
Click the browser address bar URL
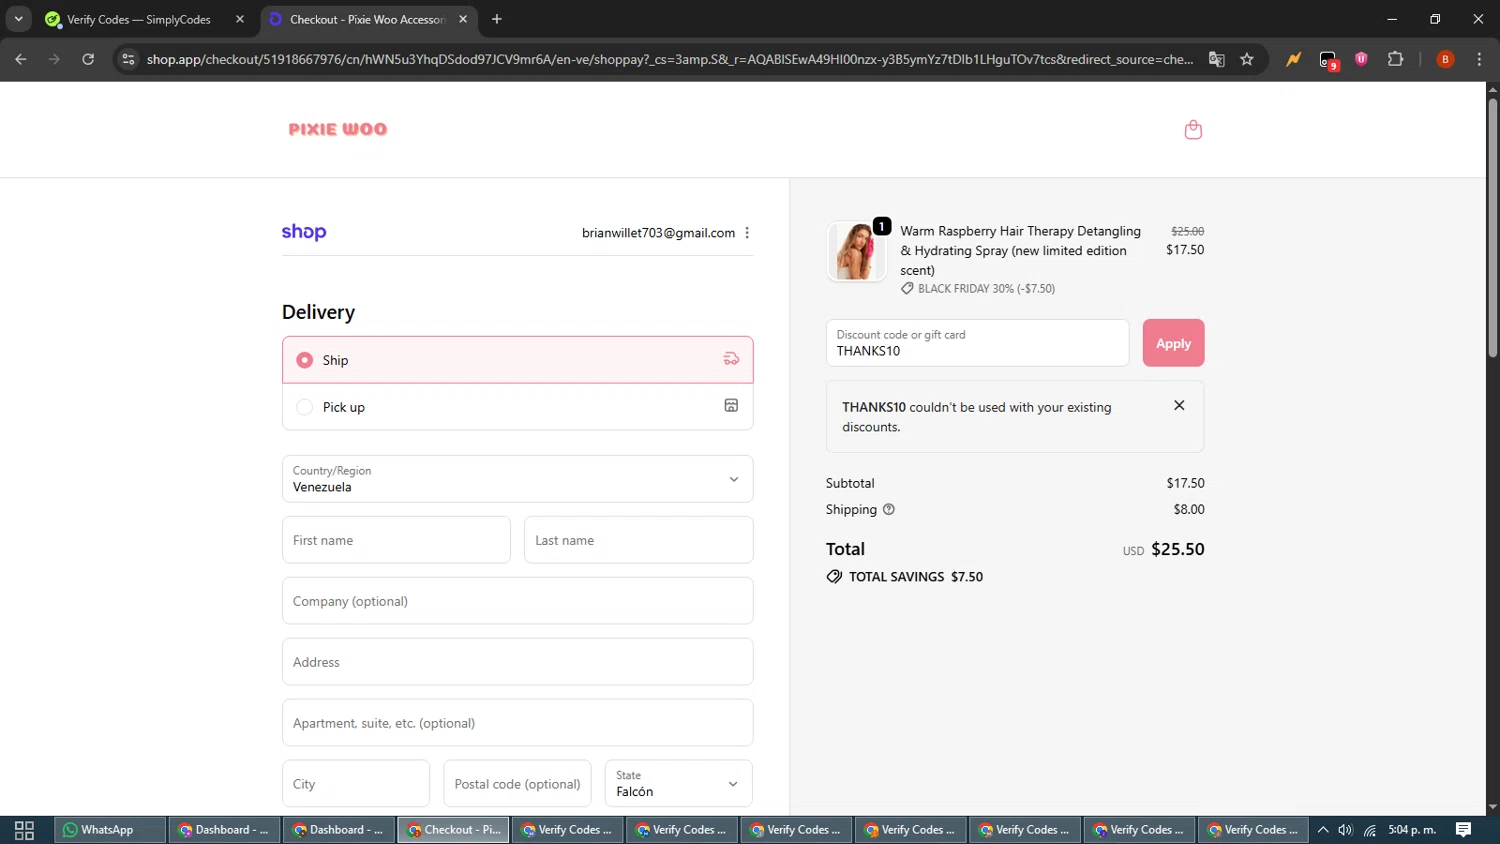point(669,59)
